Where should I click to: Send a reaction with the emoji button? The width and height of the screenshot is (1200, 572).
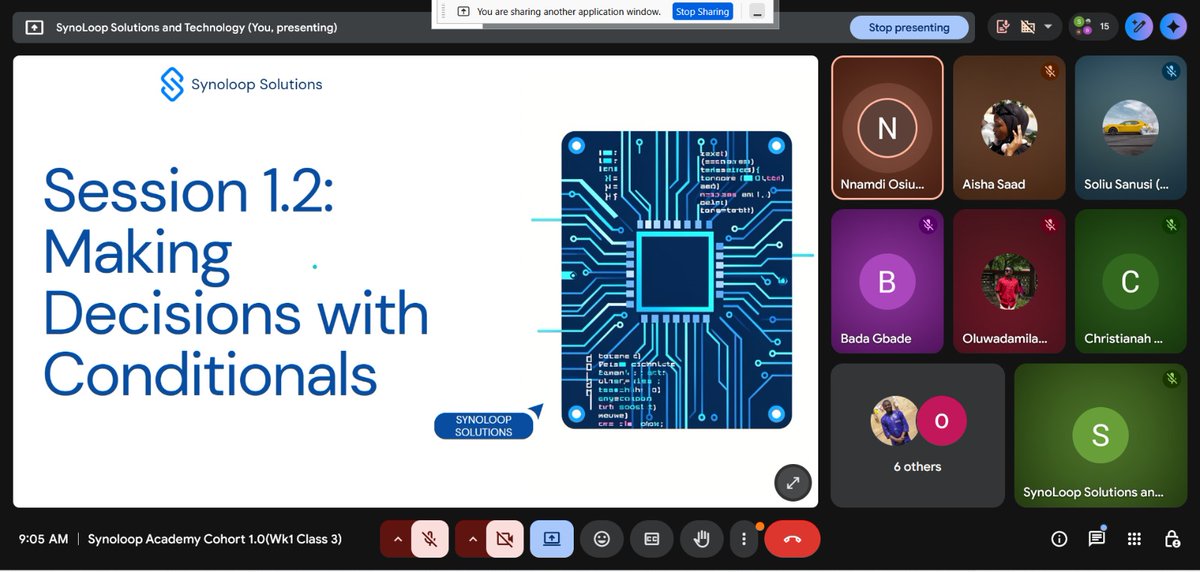pos(602,539)
